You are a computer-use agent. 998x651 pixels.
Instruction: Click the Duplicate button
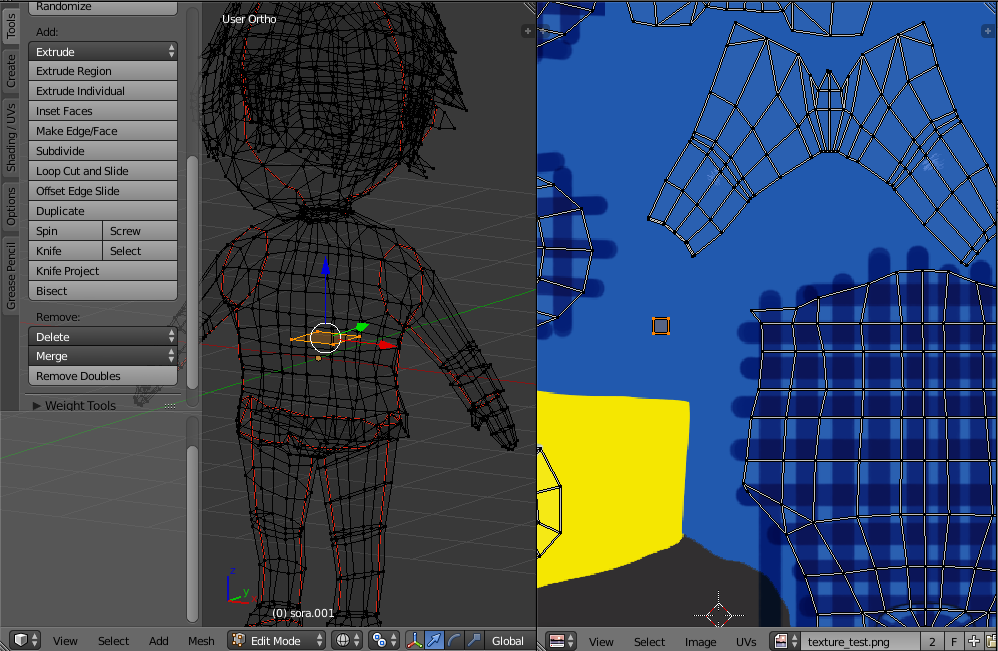click(x=103, y=211)
